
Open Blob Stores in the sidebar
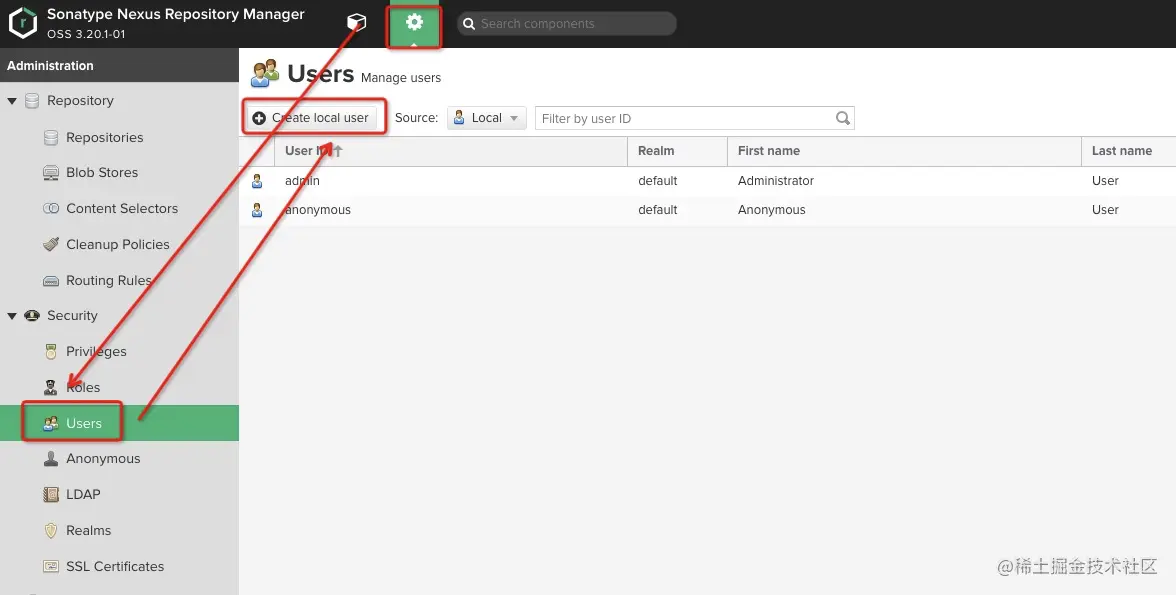tap(102, 173)
